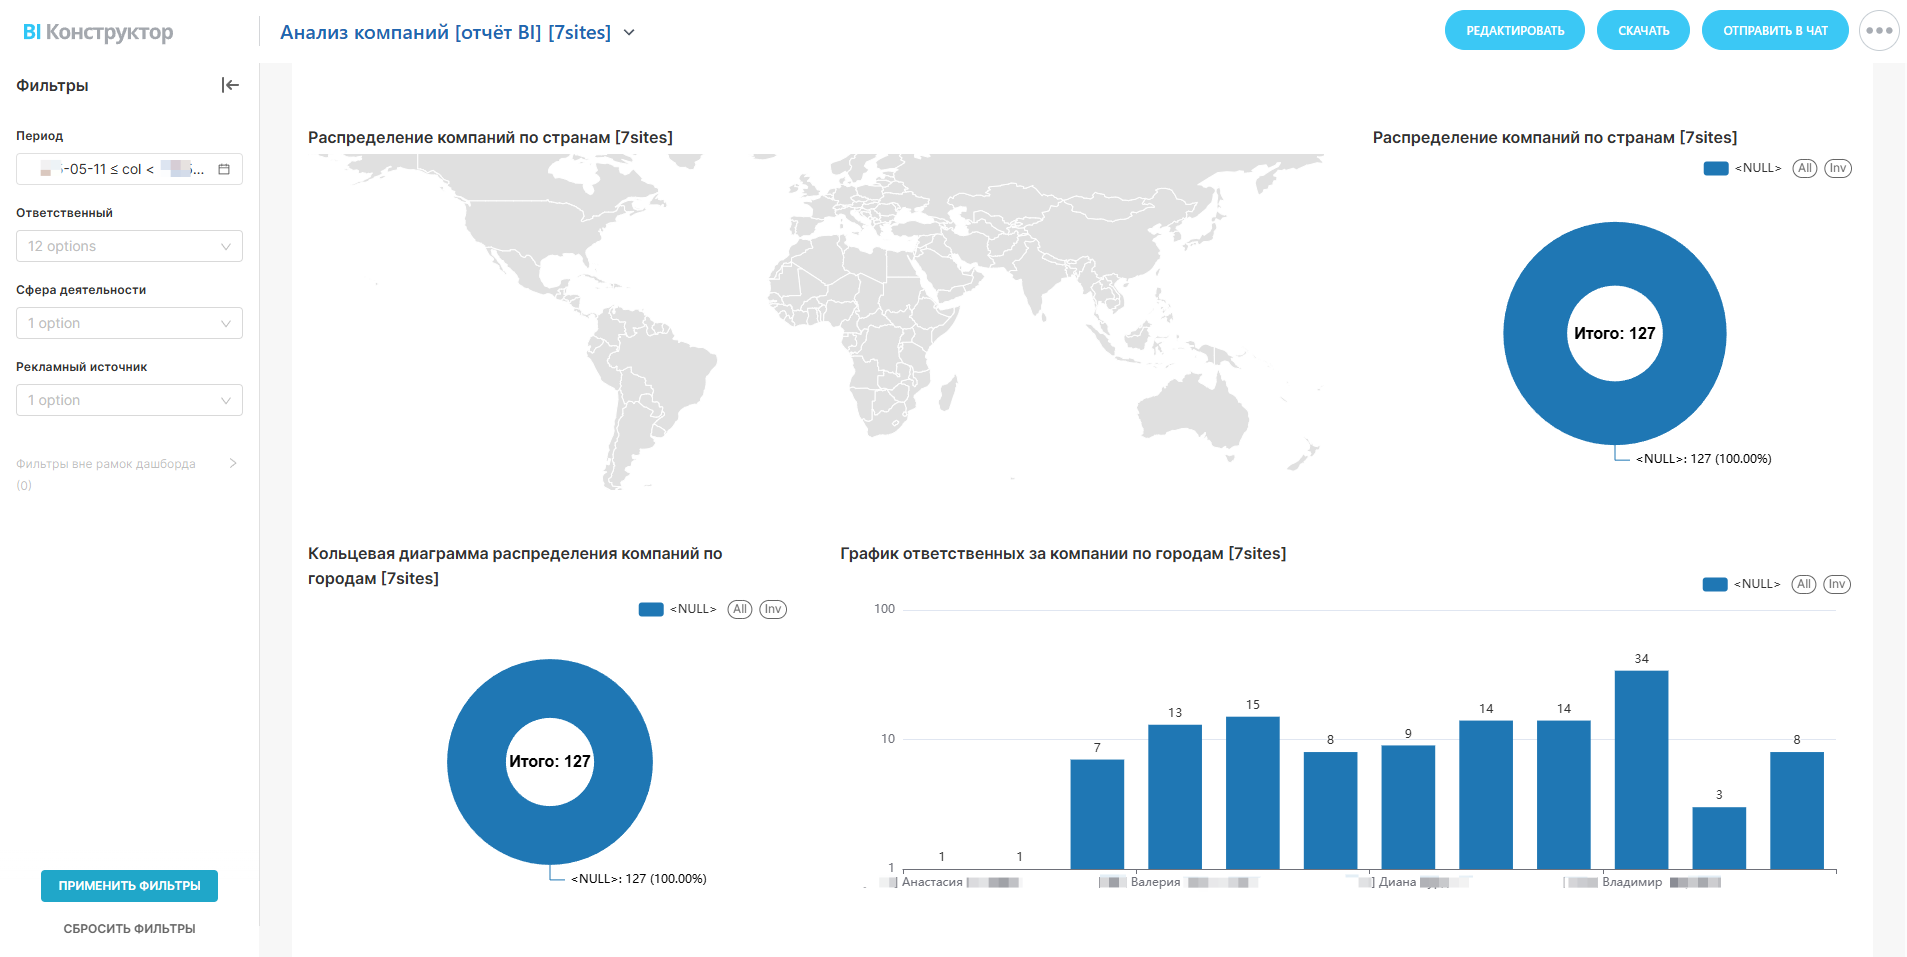Viewport: 1907px width, 957px height.
Task: Click the tallest bar labeled 34
Action: (1641, 769)
